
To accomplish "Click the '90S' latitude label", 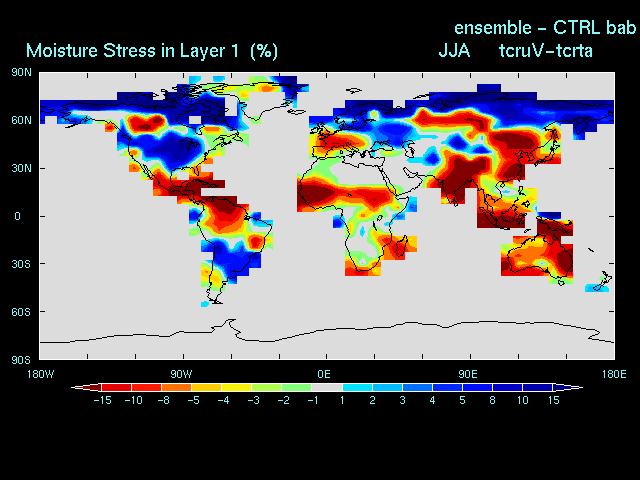I will coord(21,360).
